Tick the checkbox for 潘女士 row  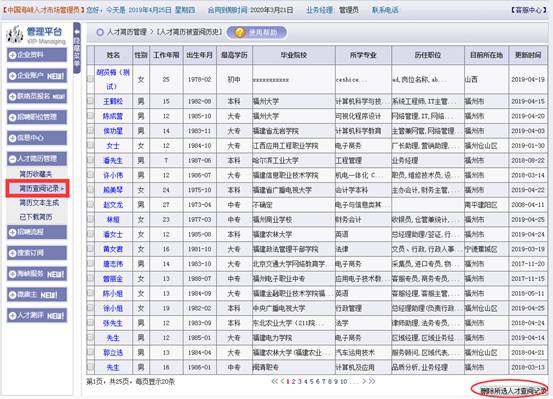[91, 234]
